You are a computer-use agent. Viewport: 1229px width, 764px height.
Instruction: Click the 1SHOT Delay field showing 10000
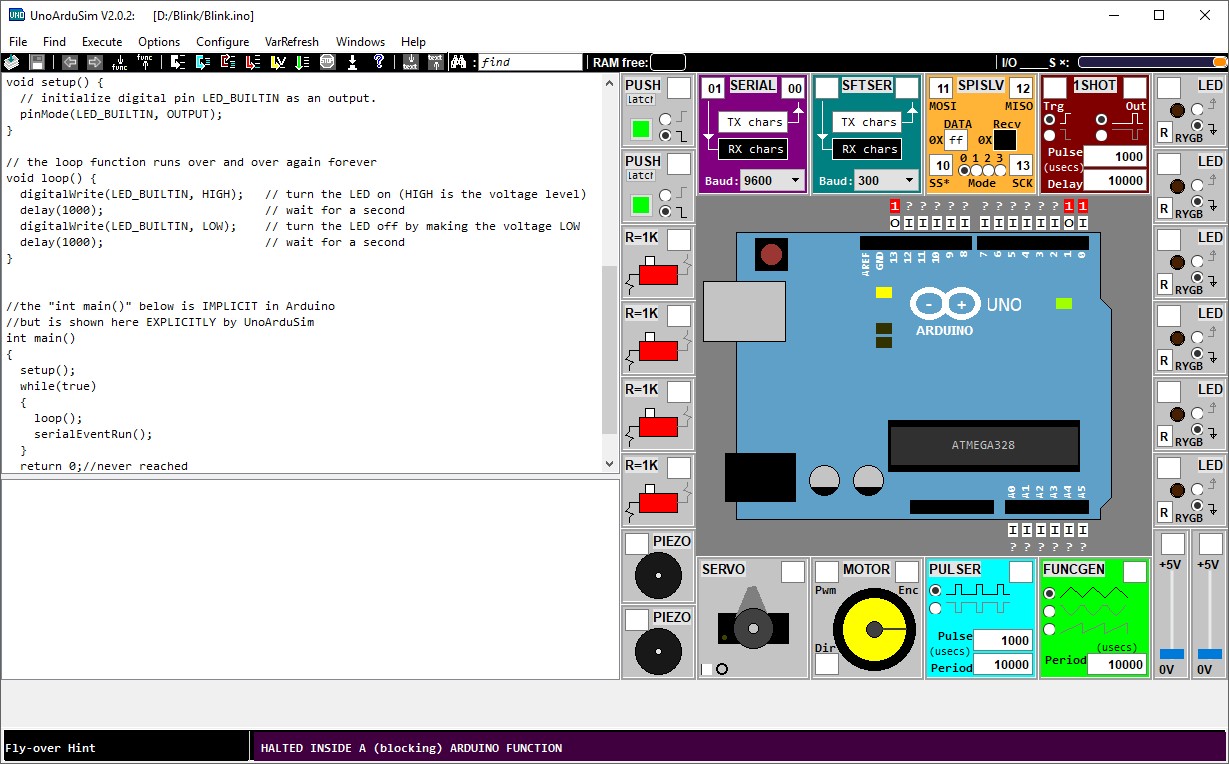(1115, 180)
